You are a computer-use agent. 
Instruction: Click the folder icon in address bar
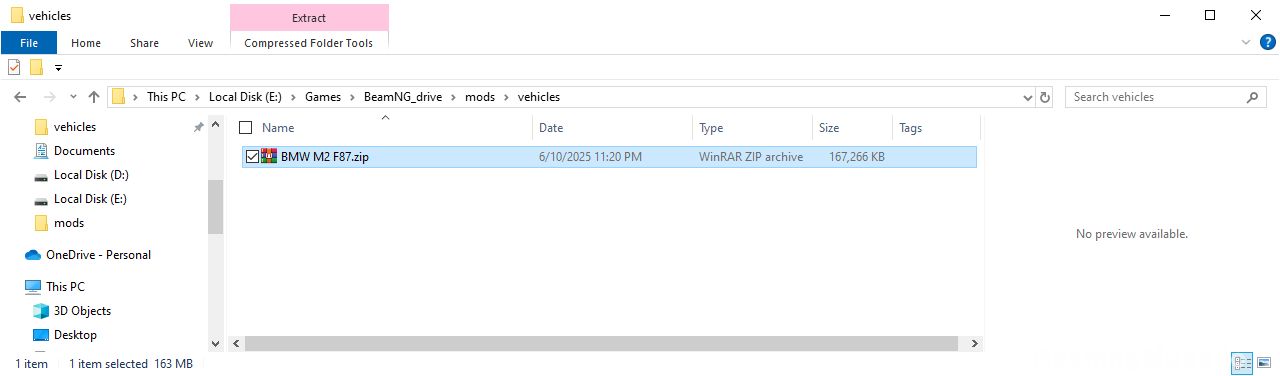pyautogui.click(x=119, y=97)
